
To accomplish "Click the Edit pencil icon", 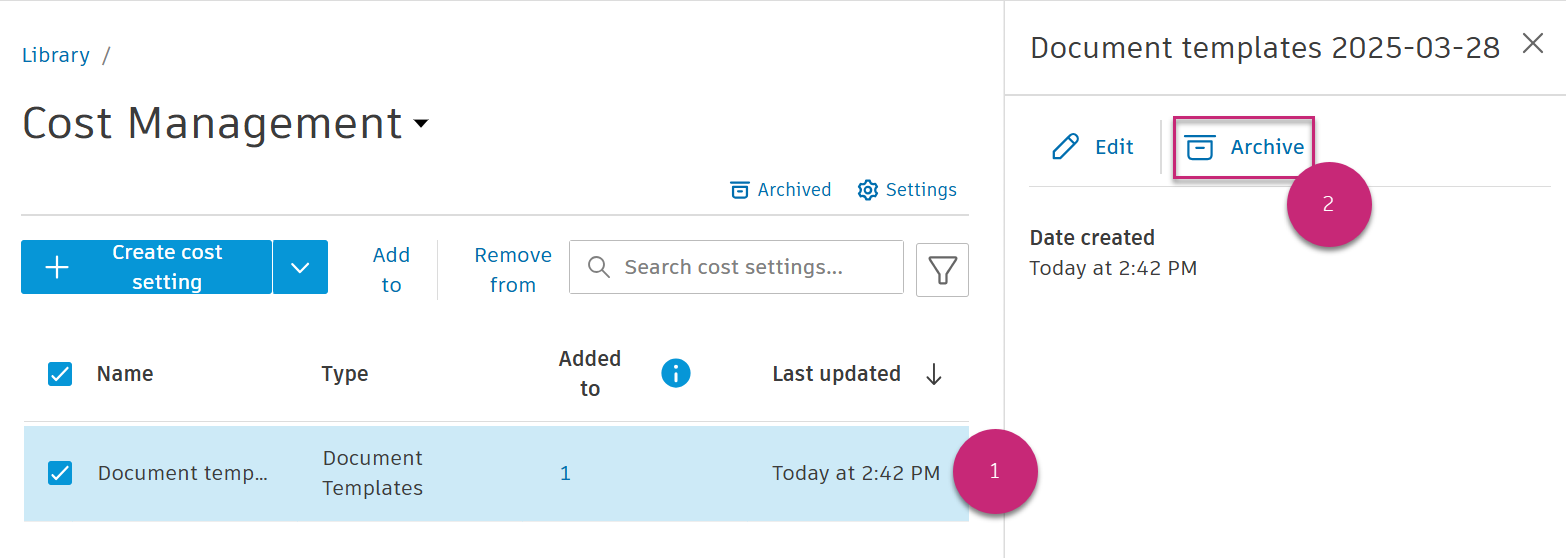I will pyautogui.click(x=1066, y=147).
